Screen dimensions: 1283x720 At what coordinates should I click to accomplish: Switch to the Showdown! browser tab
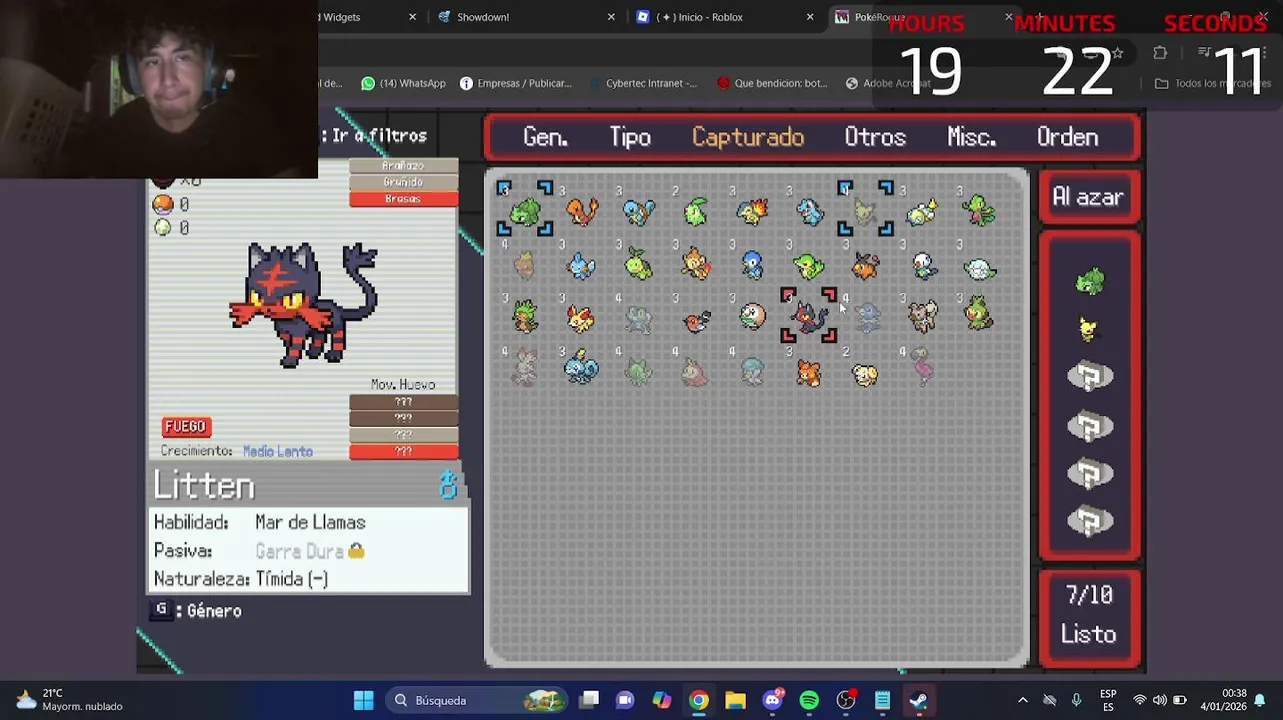pyautogui.click(x=483, y=17)
